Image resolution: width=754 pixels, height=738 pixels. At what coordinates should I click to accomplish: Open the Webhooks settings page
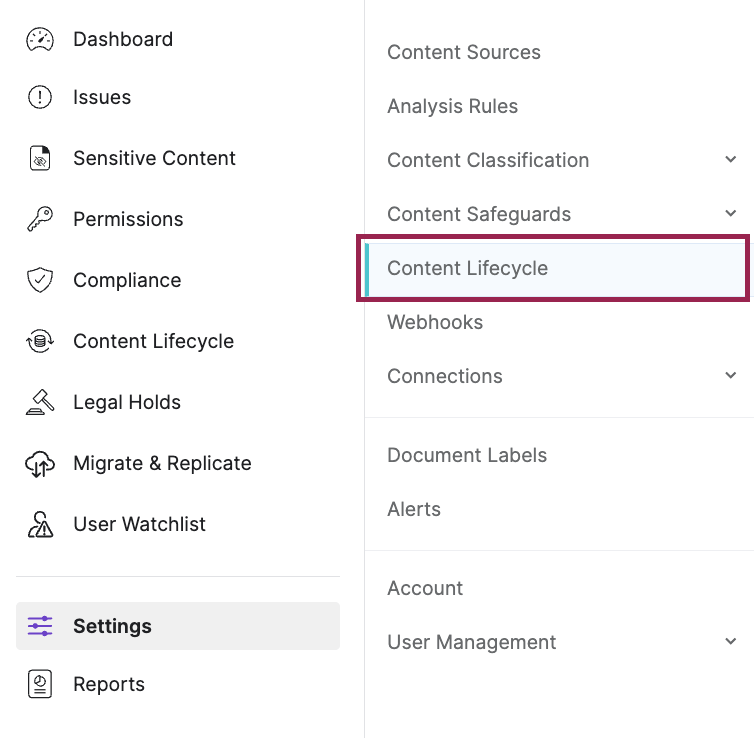[435, 322]
